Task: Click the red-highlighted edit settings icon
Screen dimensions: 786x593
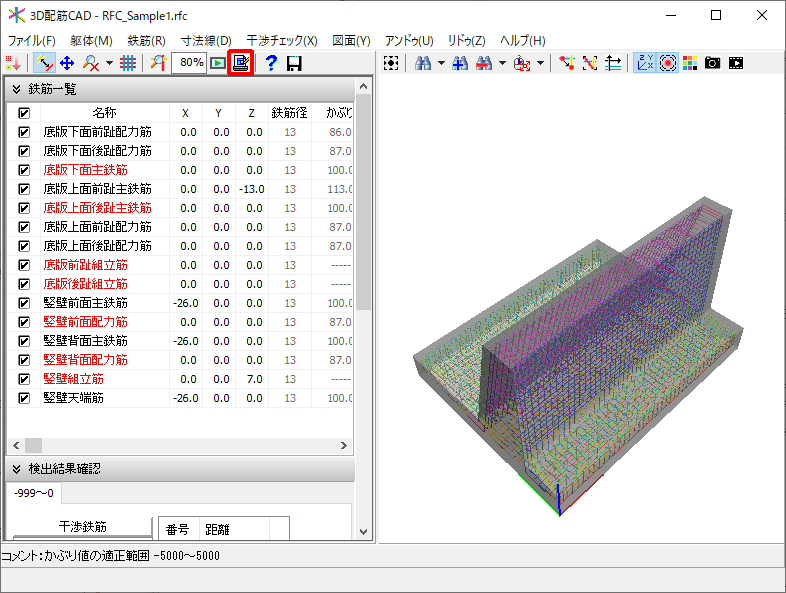Action: point(241,63)
